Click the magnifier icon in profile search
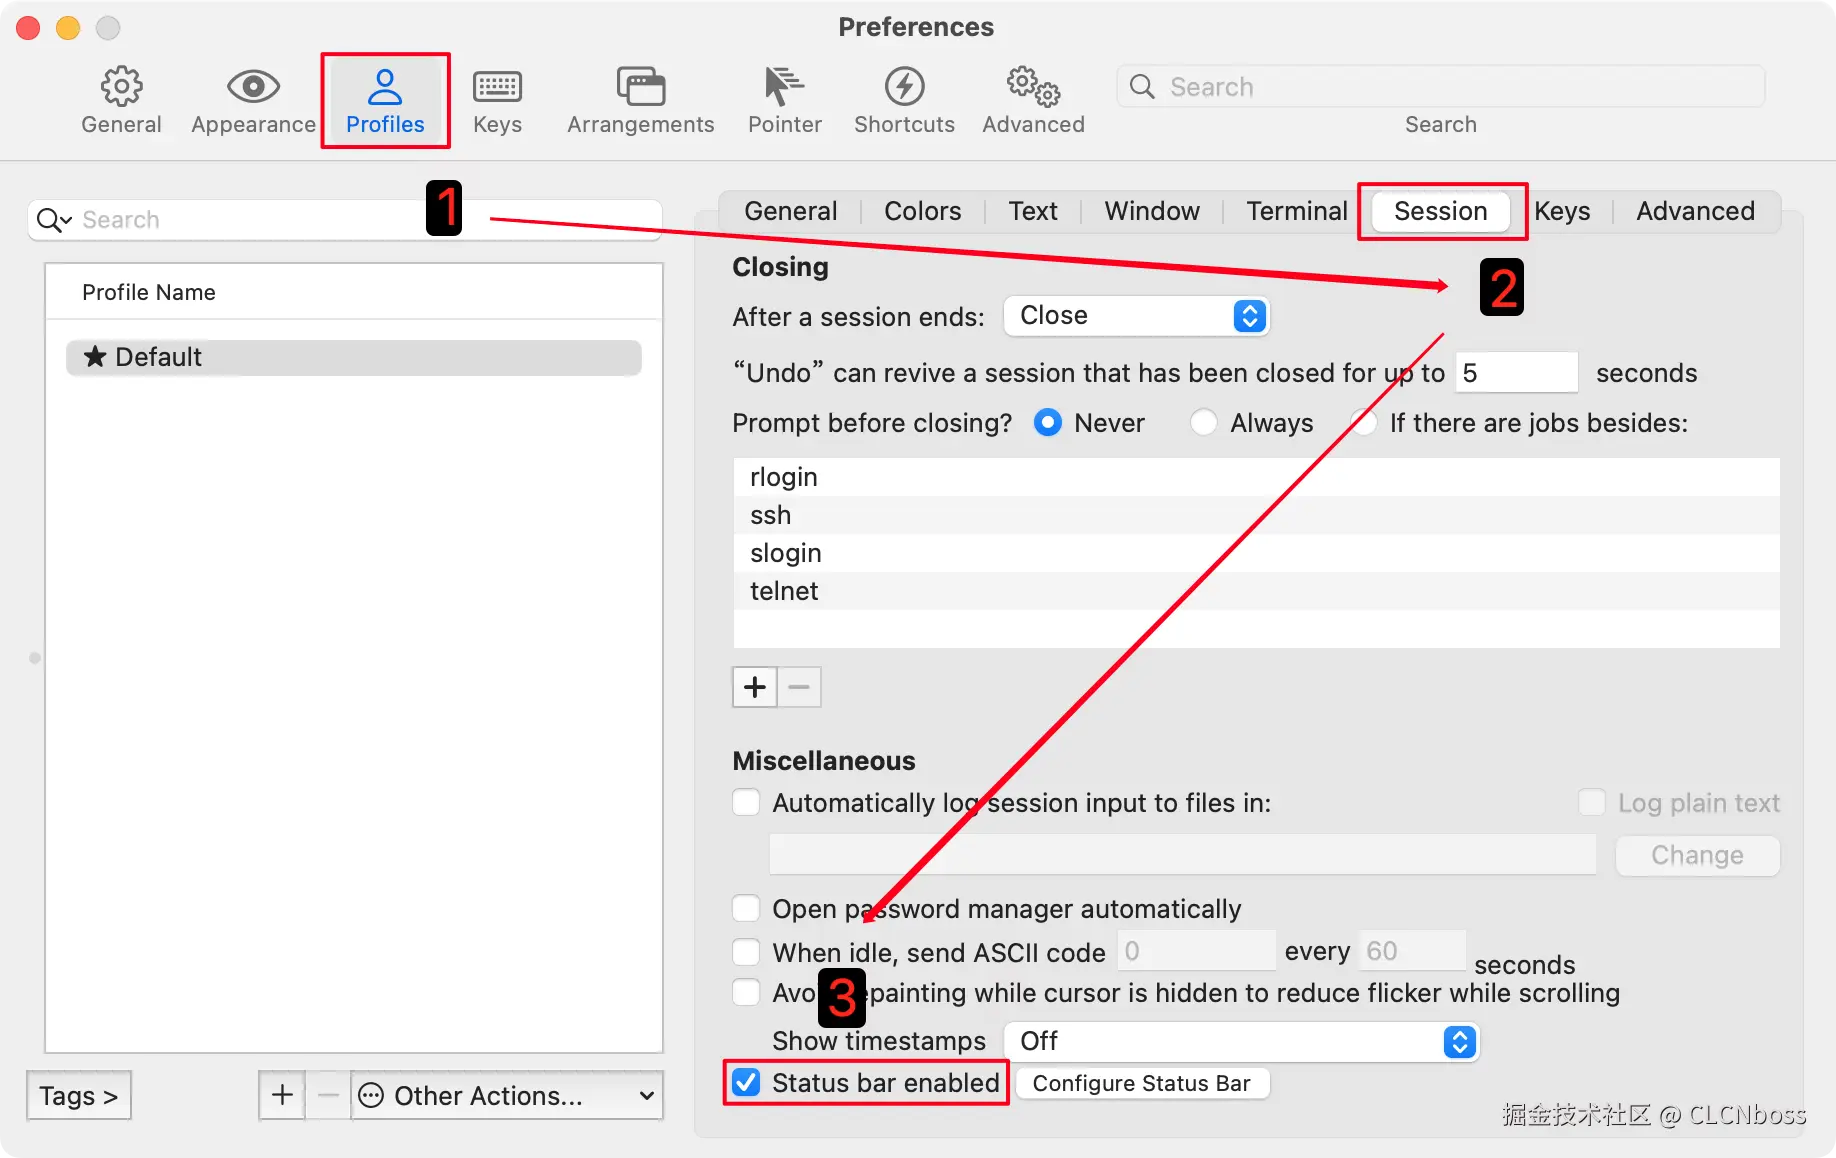Viewport: 1836px width, 1158px height. [x=54, y=220]
